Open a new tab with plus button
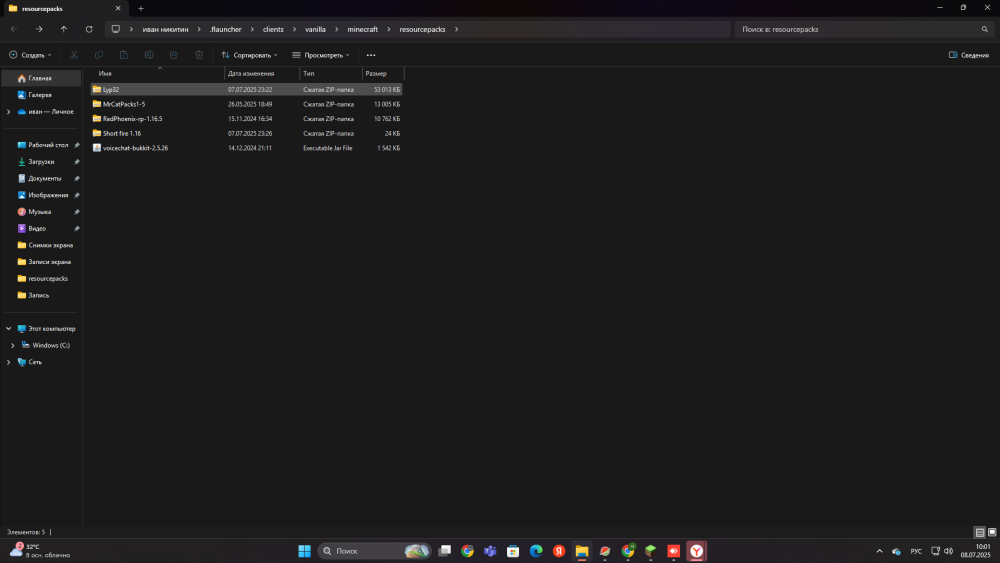This screenshot has height=563, width=1000. pyautogui.click(x=141, y=8)
